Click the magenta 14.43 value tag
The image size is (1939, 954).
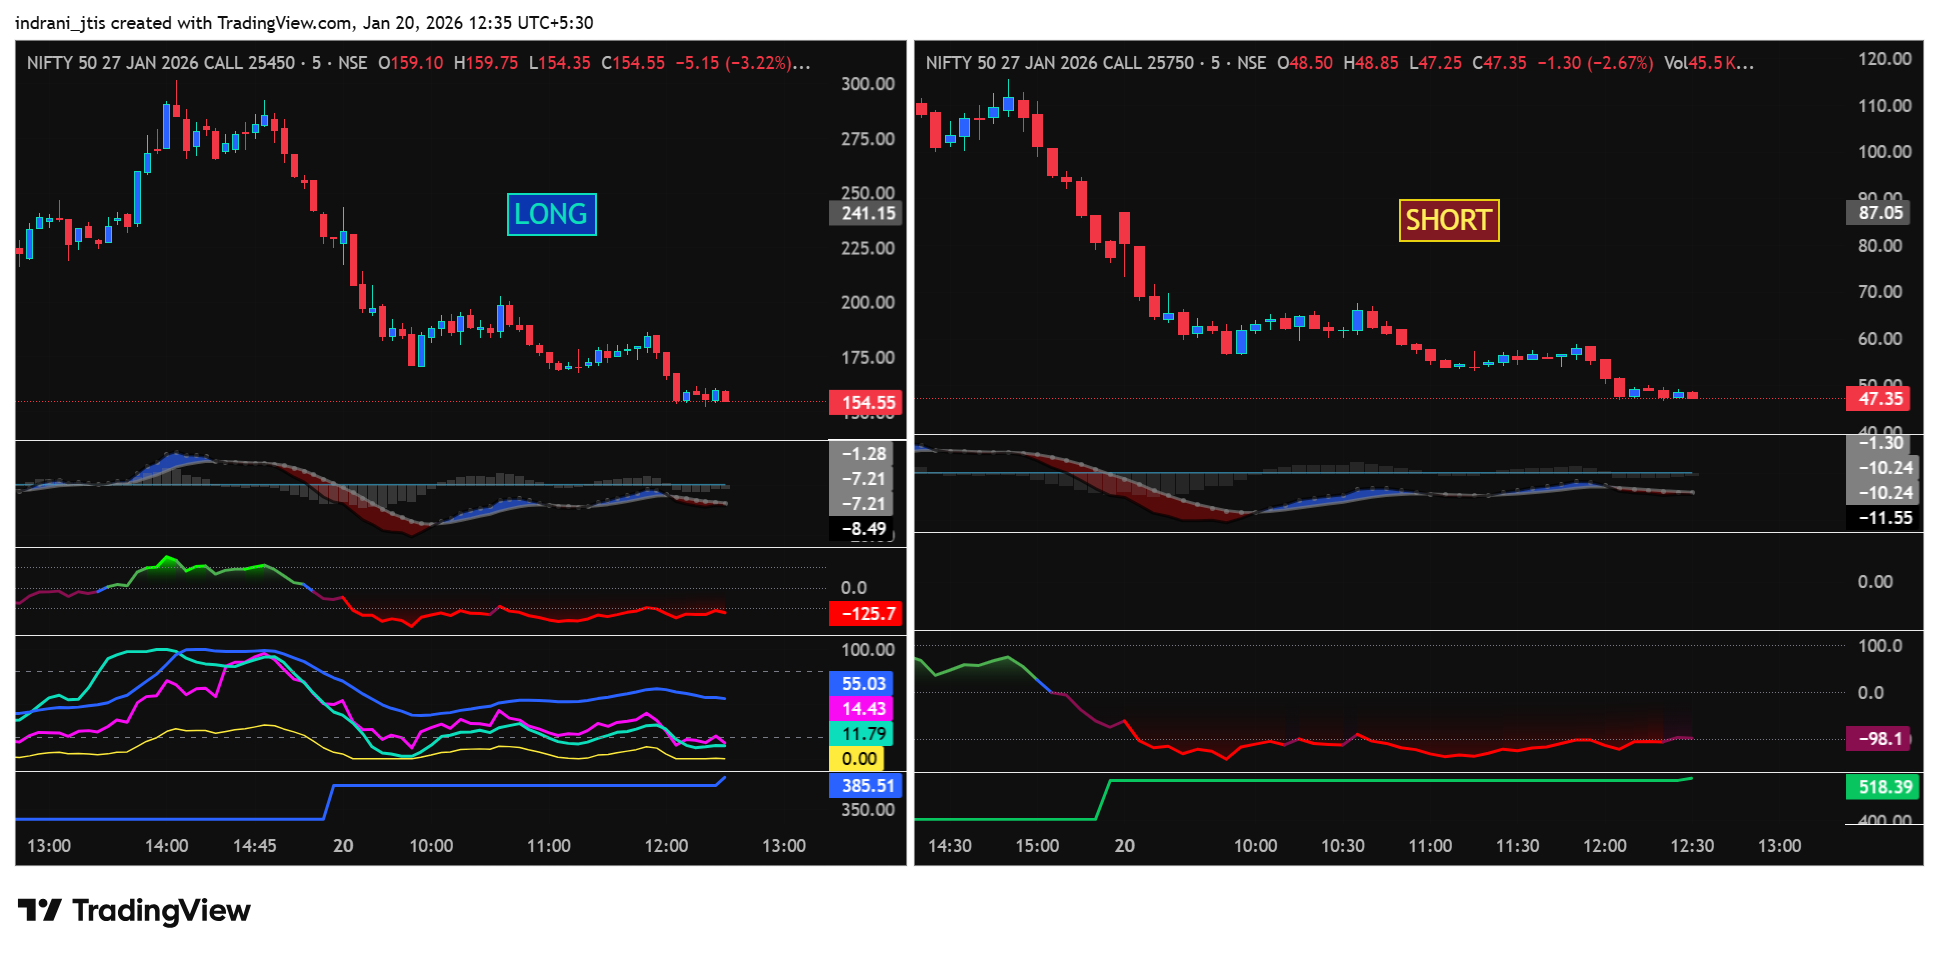[x=862, y=708]
